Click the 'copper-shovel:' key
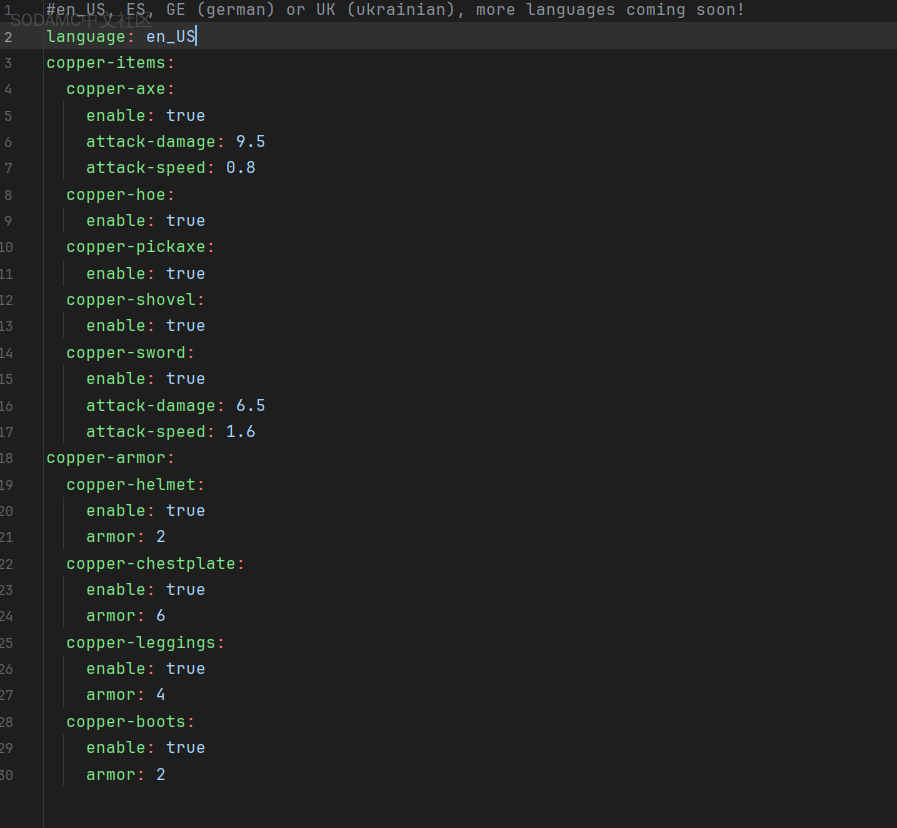This screenshot has width=897, height=828. click(x=135, y=300)
